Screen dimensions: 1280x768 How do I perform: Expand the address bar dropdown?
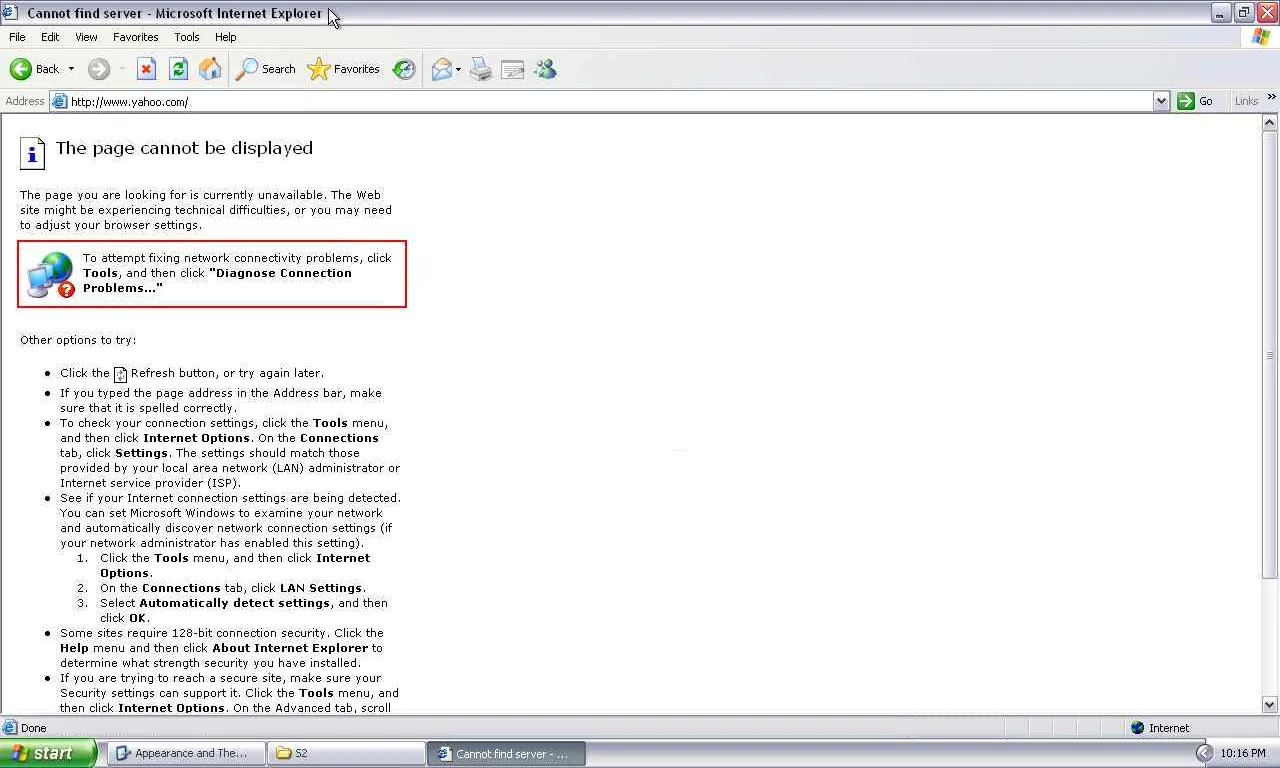click(x=1161, y=101)
